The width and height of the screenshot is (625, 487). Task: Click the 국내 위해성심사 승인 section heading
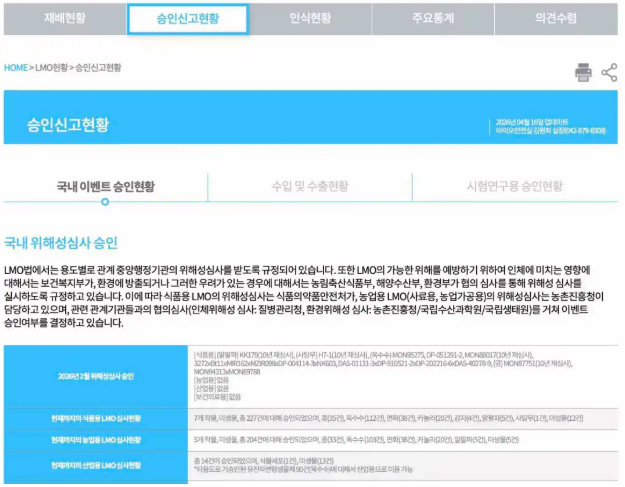click(x=61, y=242)
